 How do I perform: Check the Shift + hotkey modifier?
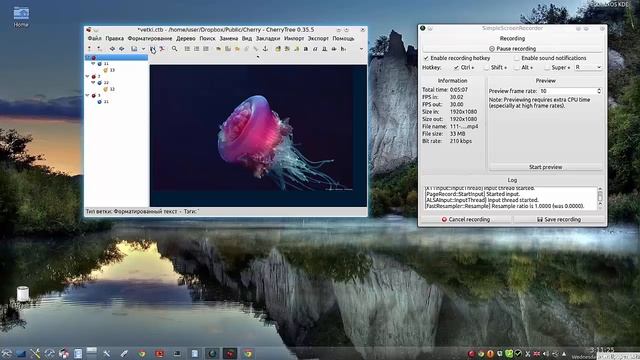click(487, 68)
